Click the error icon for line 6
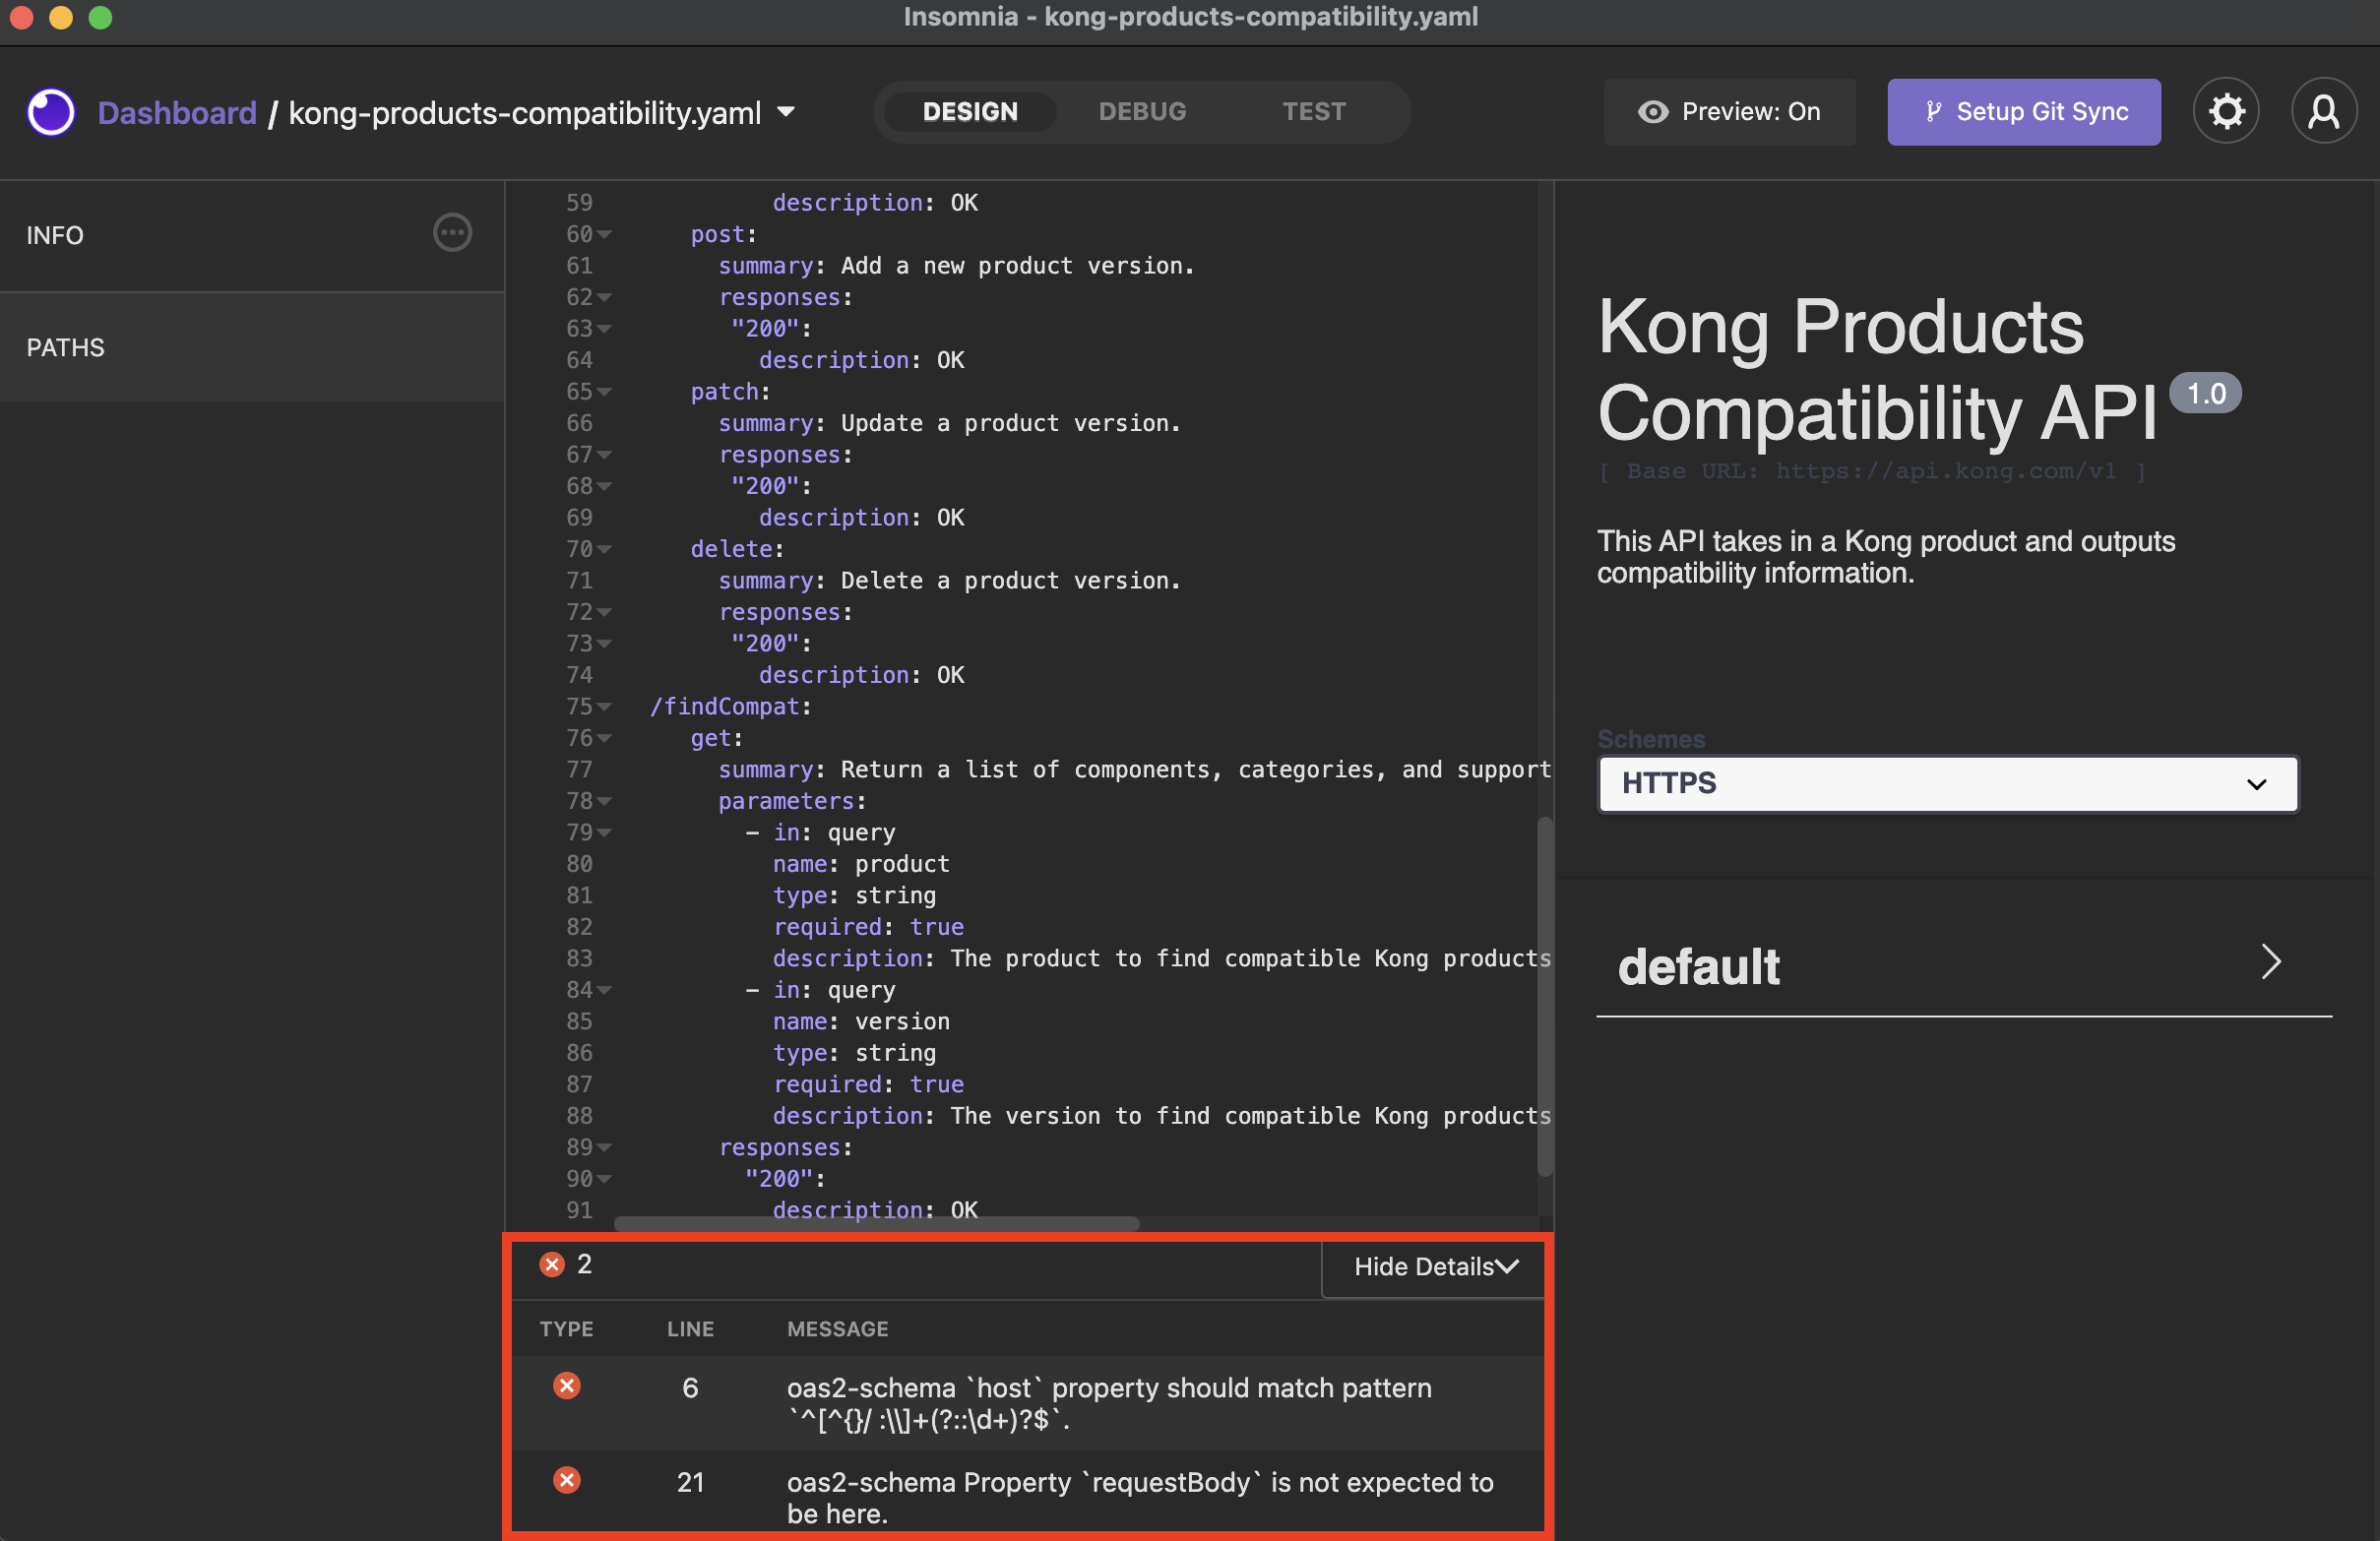Image resolution: width=2380 pixels, height=1541 pixels. (567, 1385)
